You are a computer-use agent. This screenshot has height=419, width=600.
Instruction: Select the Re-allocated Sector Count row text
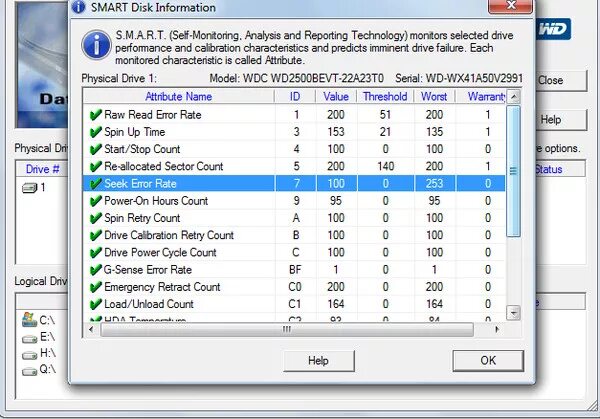pyautogui.click(x=164, y=166)
